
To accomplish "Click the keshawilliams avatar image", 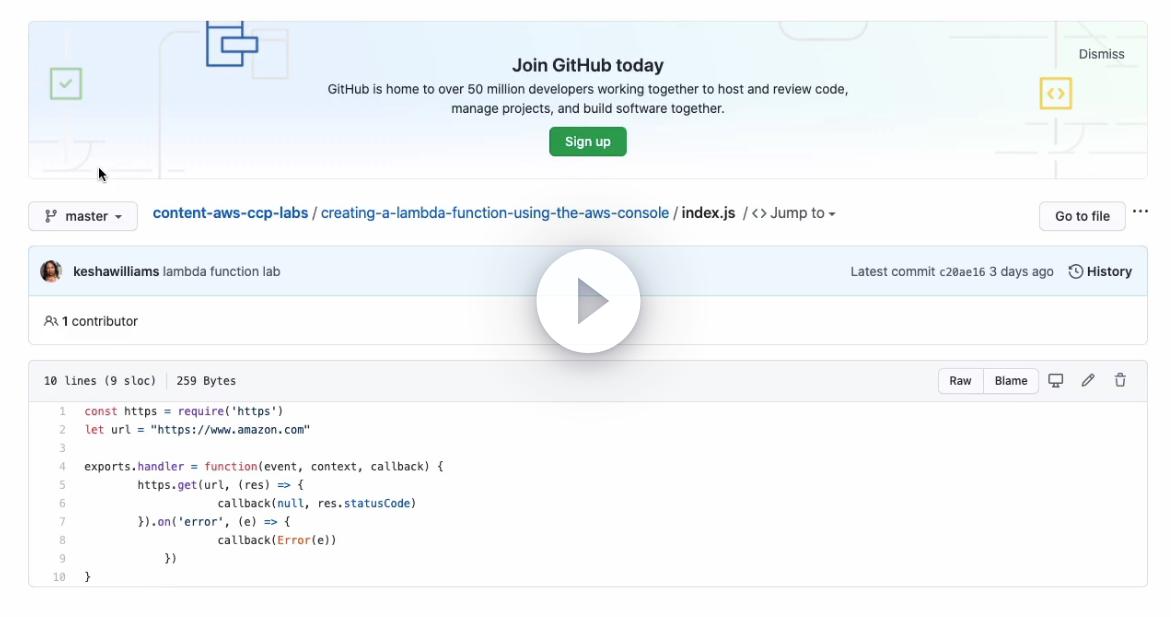I will pyautogui.click(x=51, y=271).
